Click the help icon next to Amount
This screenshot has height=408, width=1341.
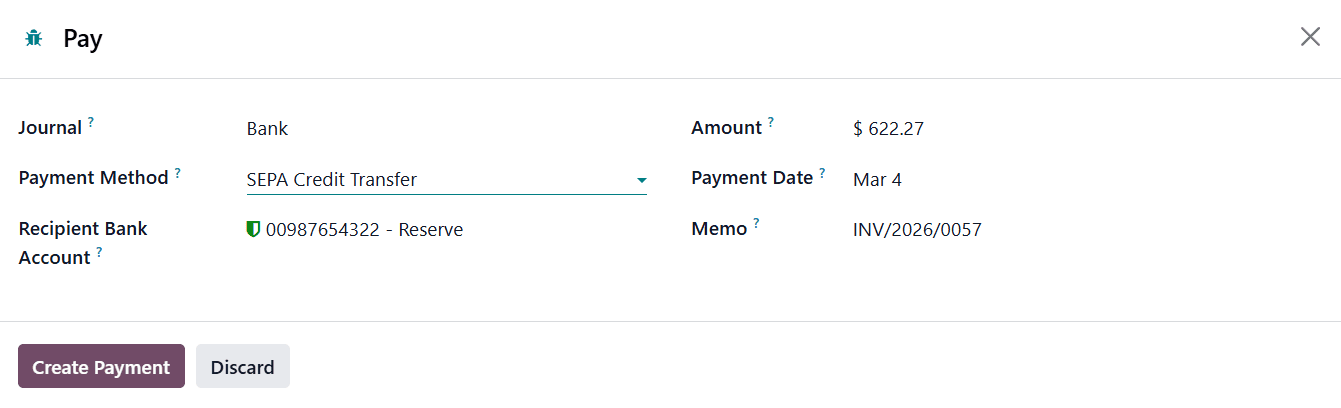point(771,122)
